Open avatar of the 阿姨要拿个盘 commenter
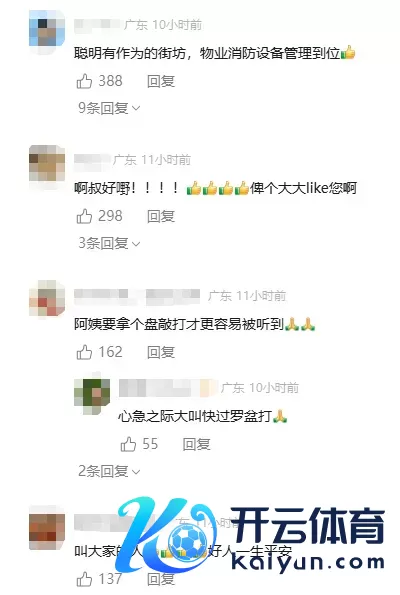400x595 pixels. click(x=47, y=298)
